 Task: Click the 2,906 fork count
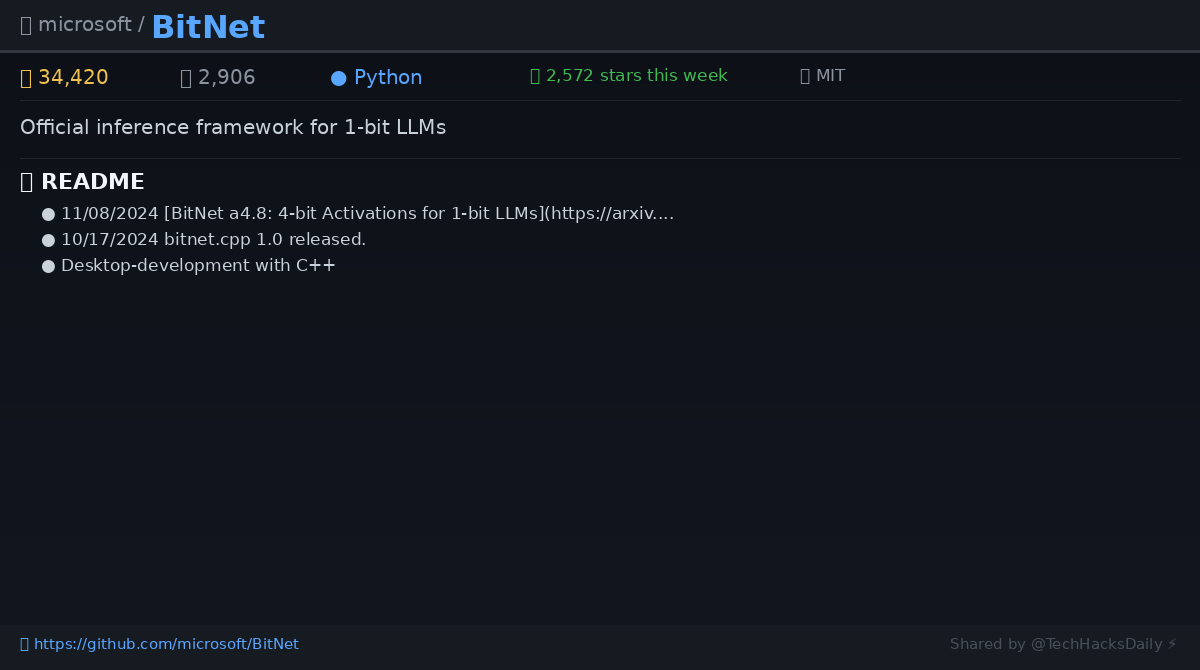click(226, 77)
